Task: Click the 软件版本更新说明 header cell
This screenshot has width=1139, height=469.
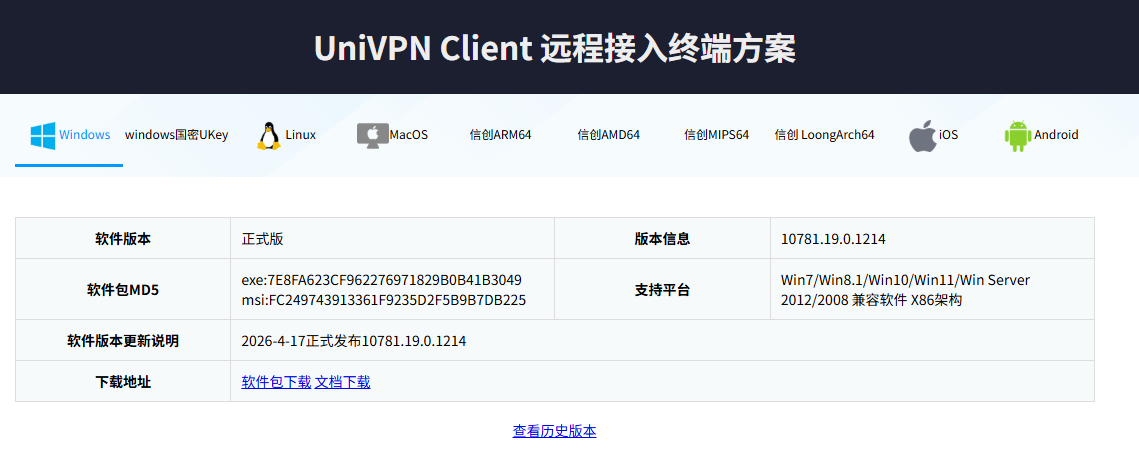Action: [x=123, y=340]
